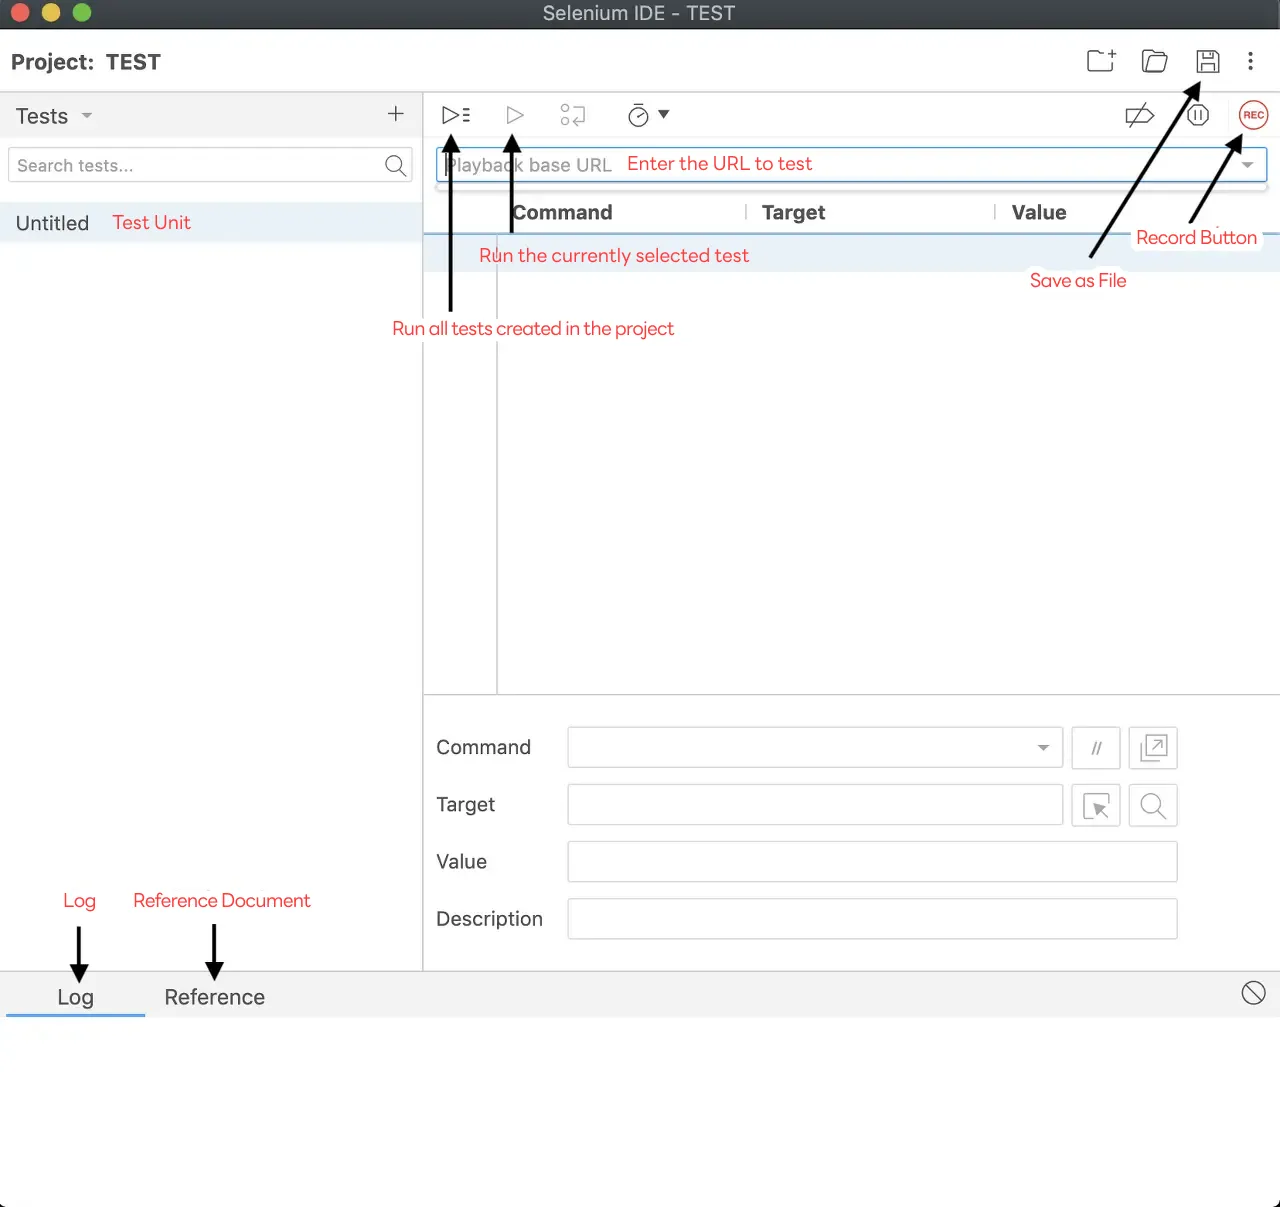Open an existing project folder icon

[1155, 61]
